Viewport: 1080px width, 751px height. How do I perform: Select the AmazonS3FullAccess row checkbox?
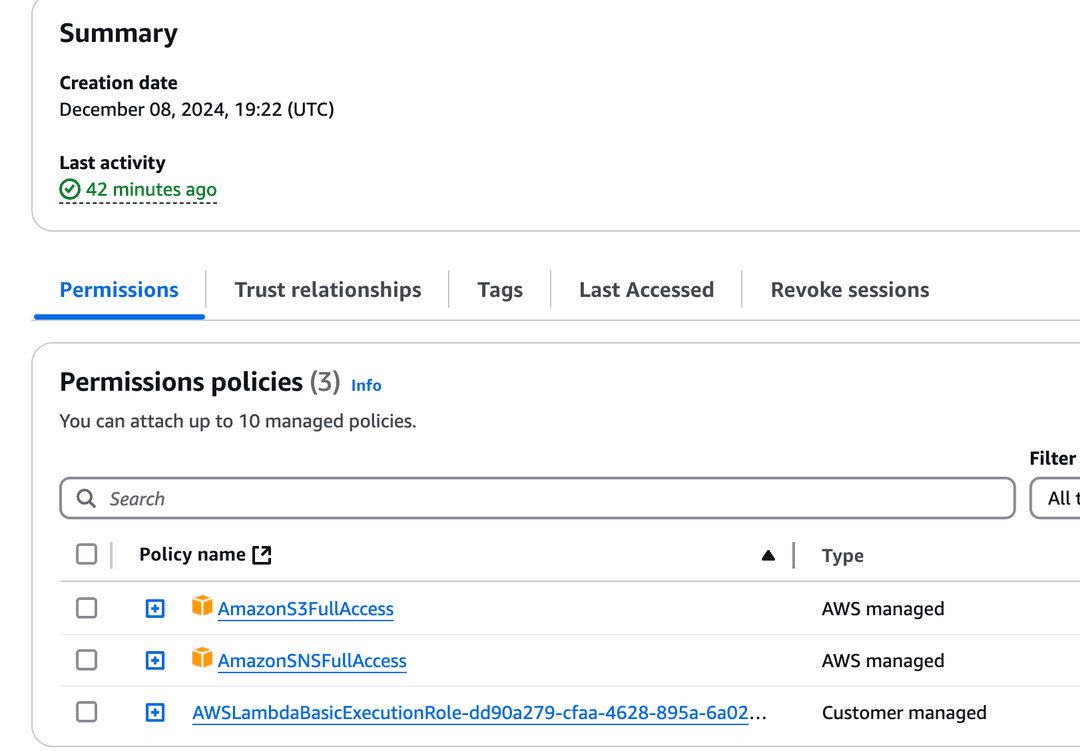click(x=86, y=608)
